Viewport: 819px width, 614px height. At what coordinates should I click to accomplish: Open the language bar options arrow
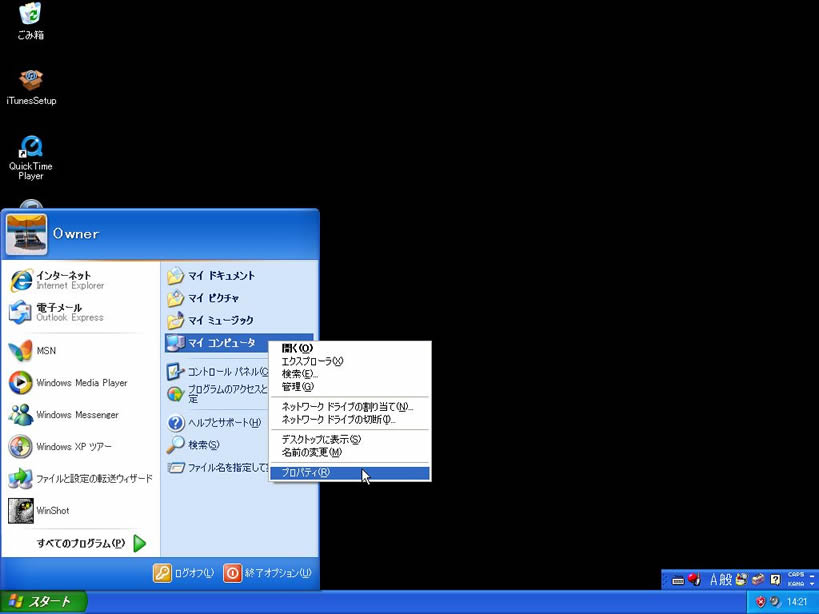click(812, 584)
